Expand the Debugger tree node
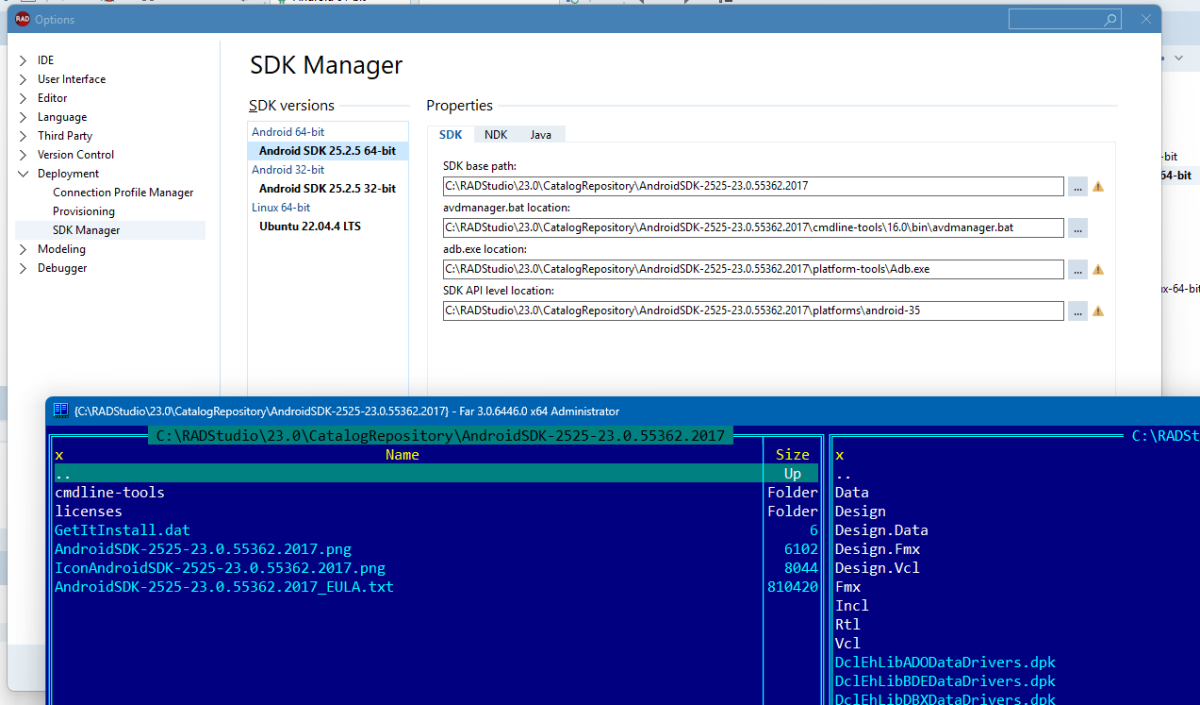Viewport: 1200px width, 705px height. (x=23, y=268)
